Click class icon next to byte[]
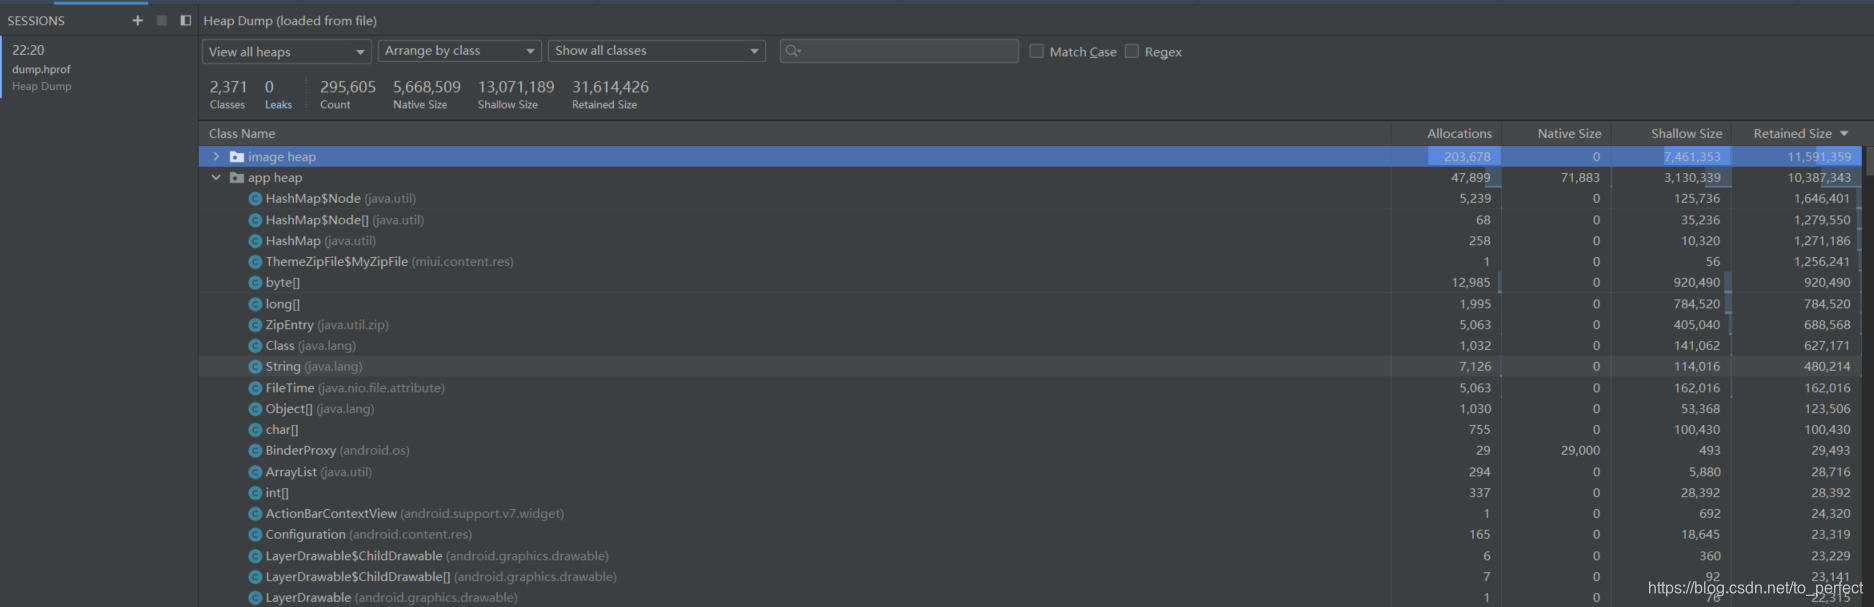 coord(255,283)
